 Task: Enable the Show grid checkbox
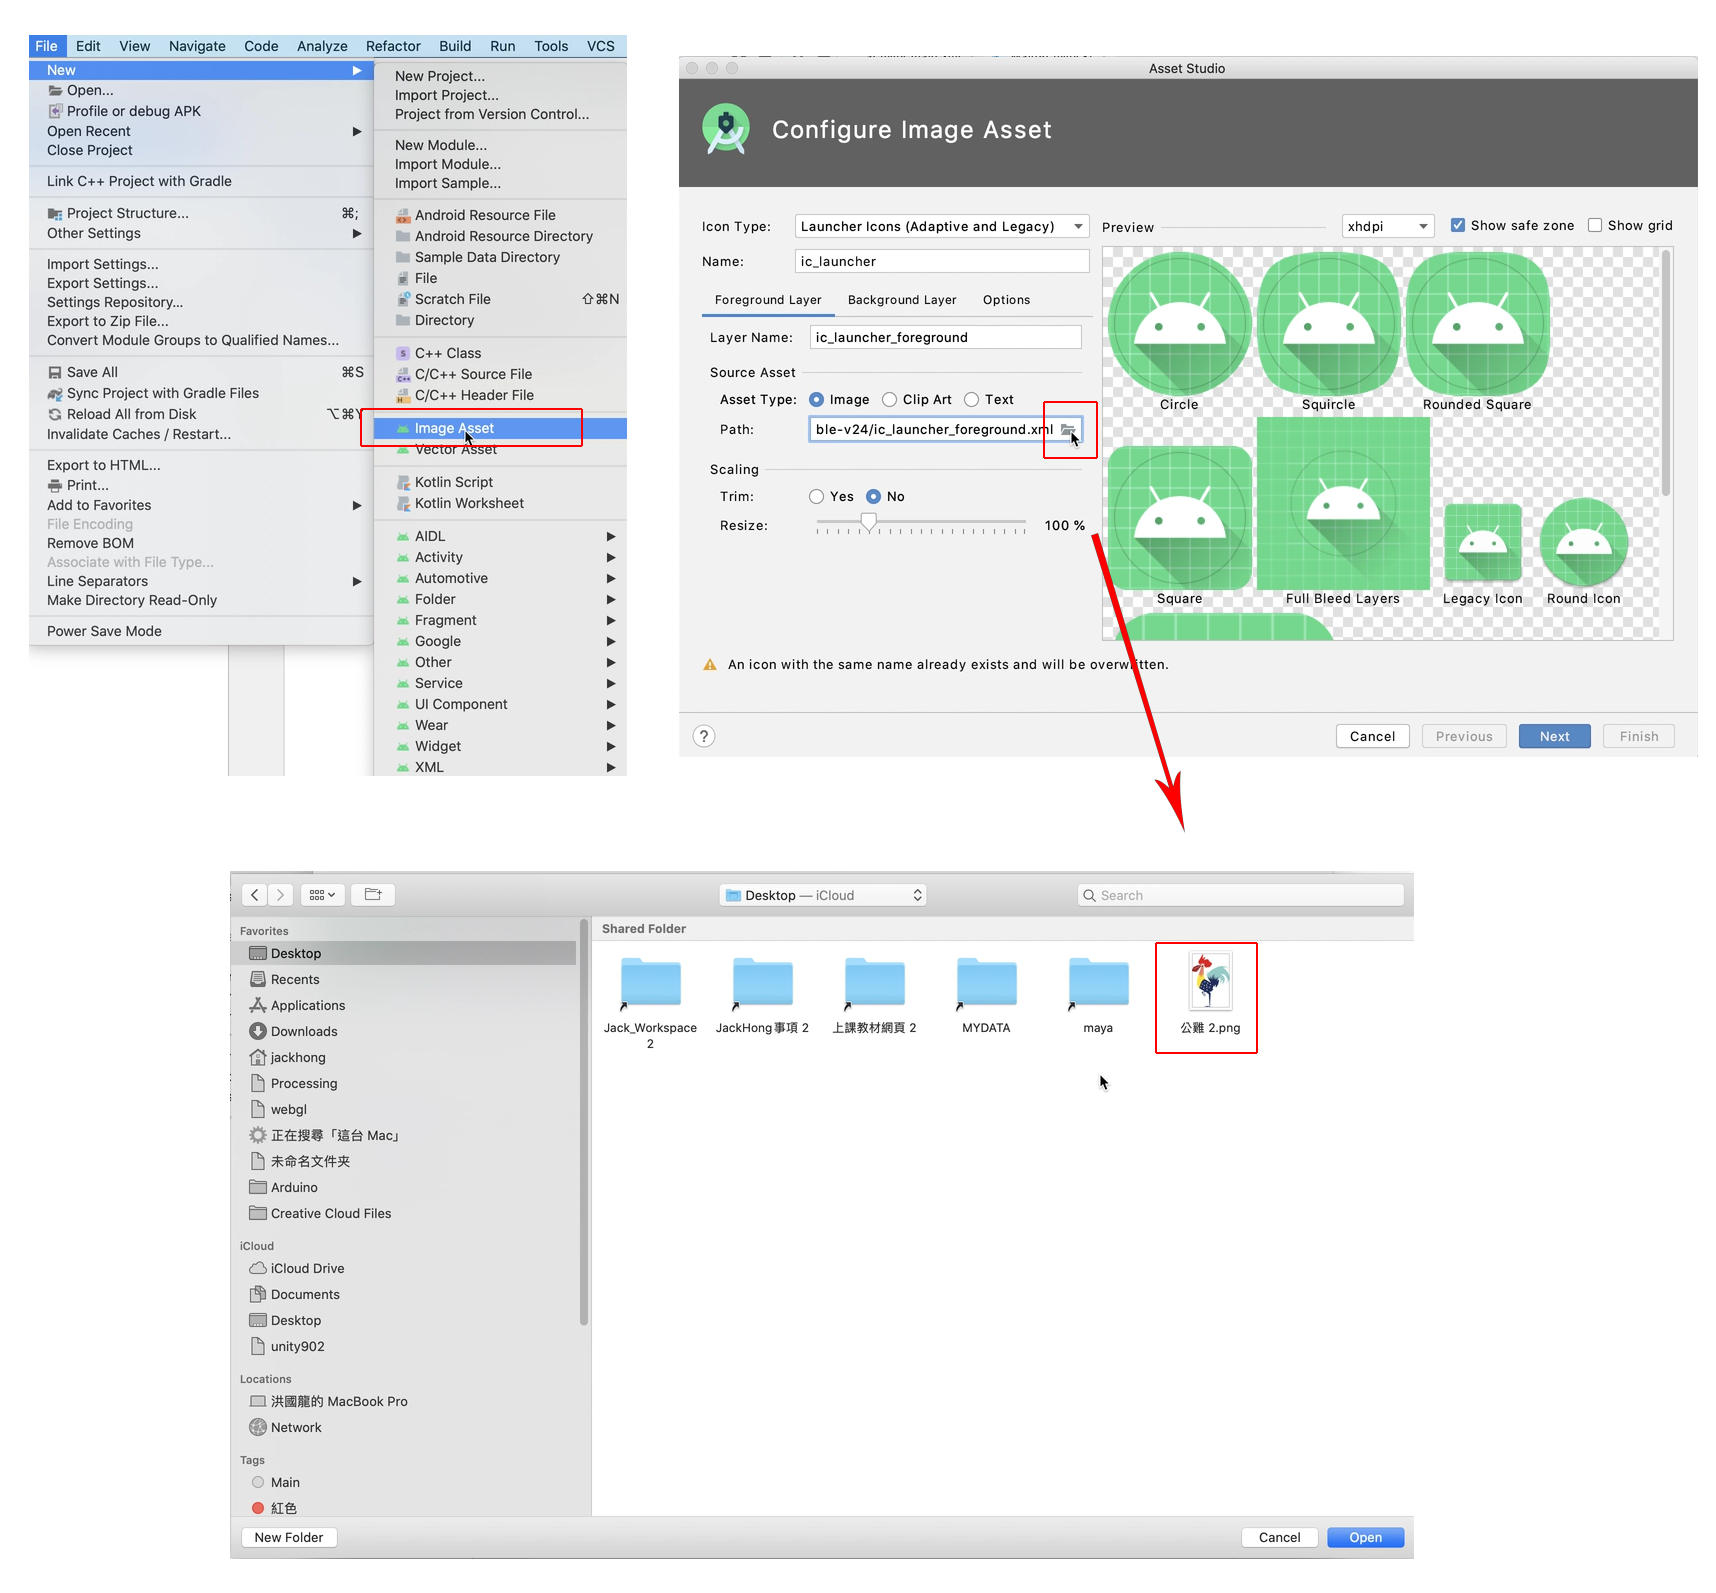coord(1595,225)
